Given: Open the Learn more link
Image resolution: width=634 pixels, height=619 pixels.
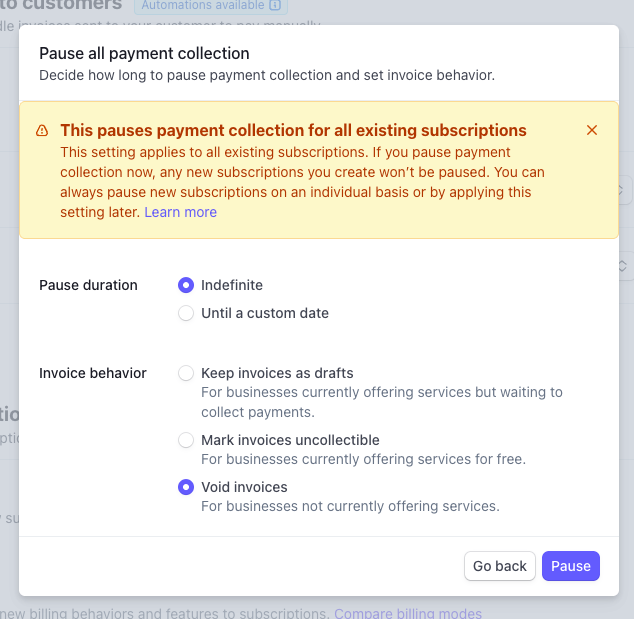Looking at the screenshot, I should click(x=180, y=212).
